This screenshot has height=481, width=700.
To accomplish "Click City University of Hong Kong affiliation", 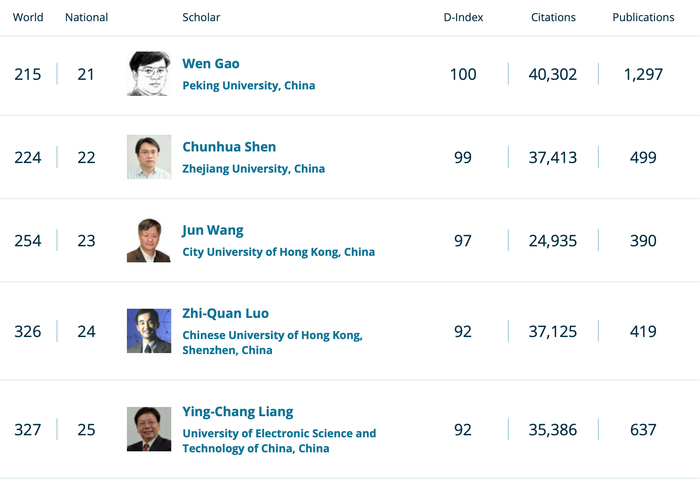I will [x=278, y=252].
